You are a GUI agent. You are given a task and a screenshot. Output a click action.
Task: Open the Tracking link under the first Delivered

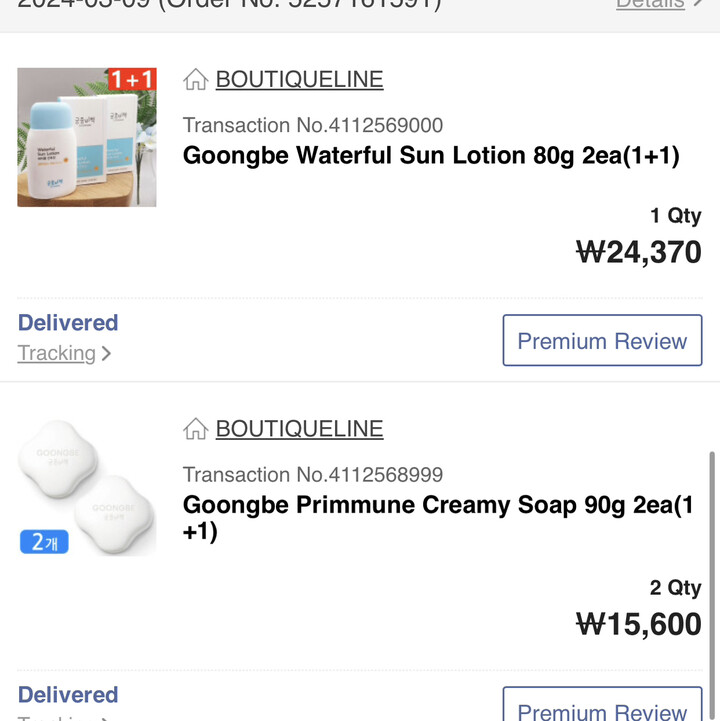coord(57,353)
